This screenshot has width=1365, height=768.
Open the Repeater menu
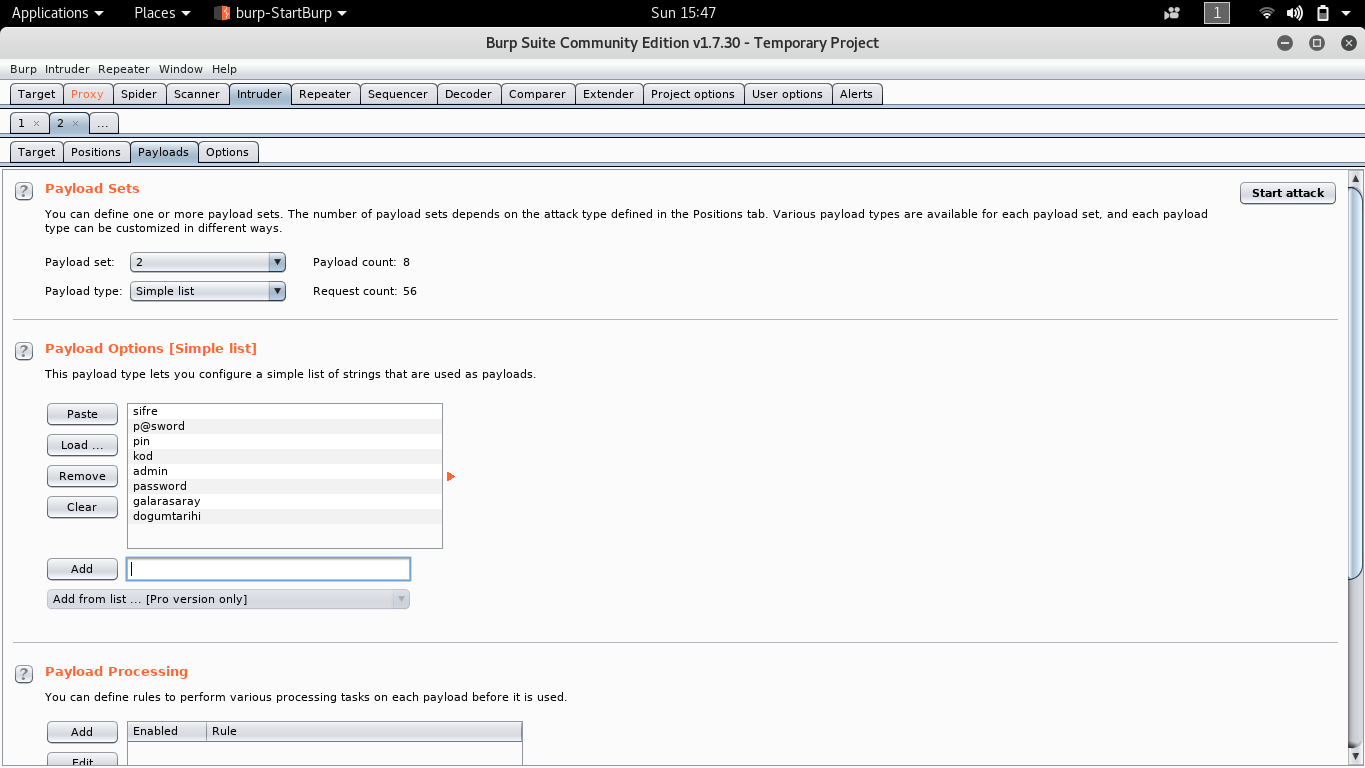point(124,69)
